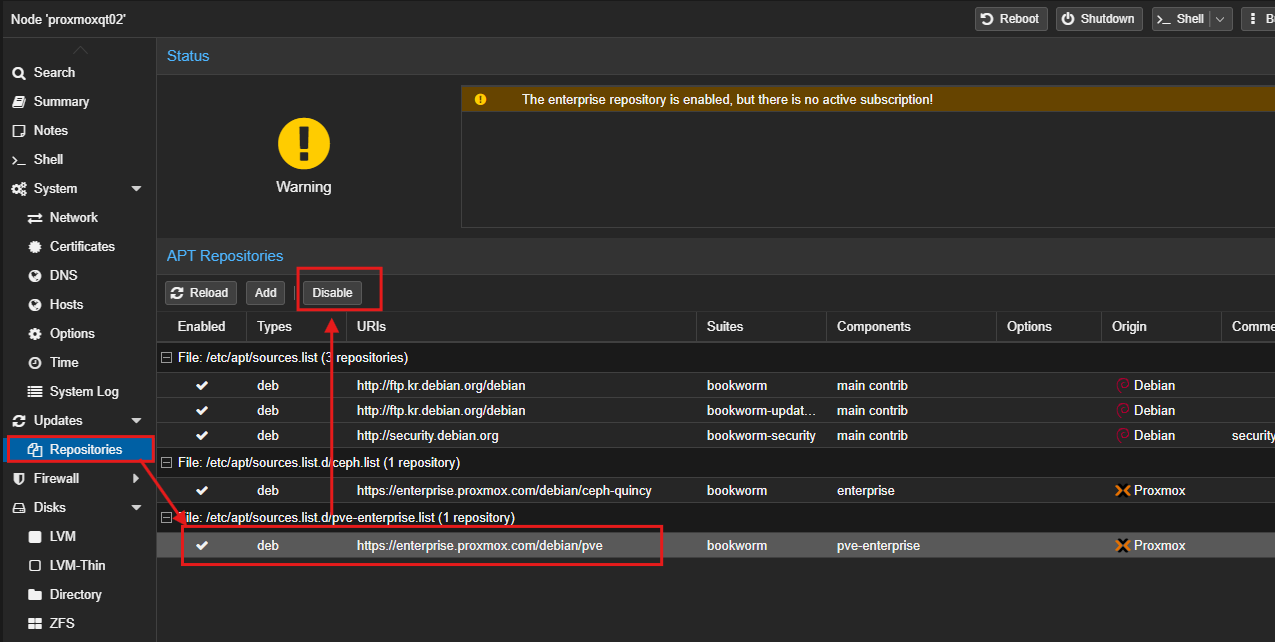1275x642 pixels.
Task: Click Debian origin icon in security row
Action: point(1122,435)
